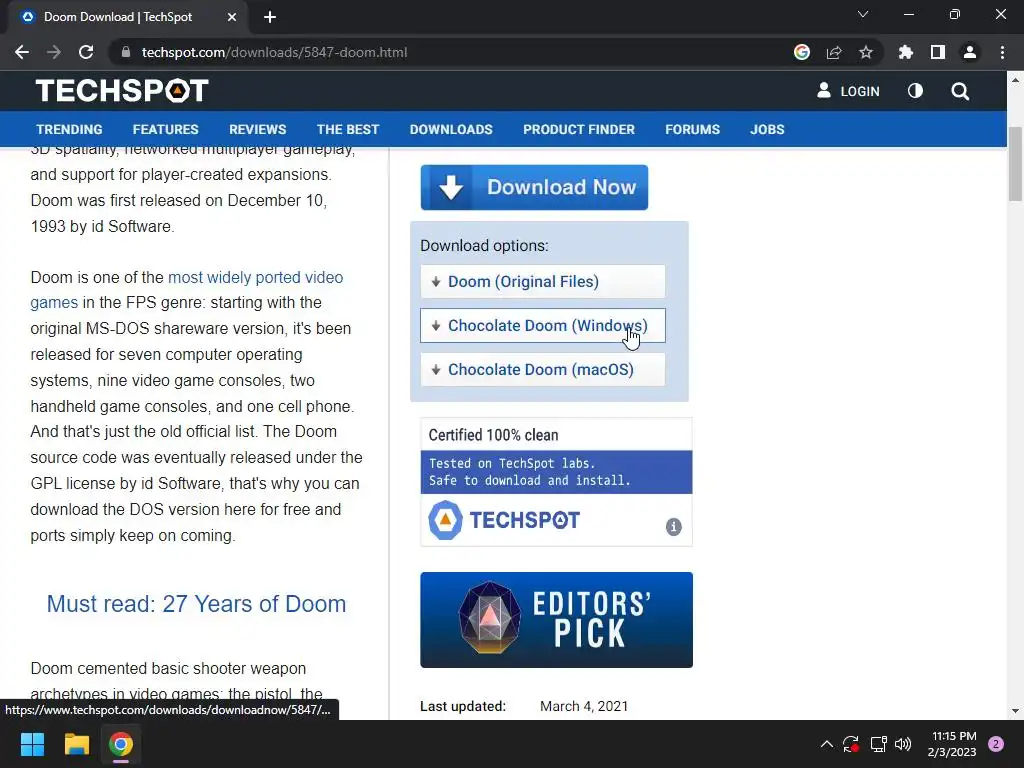Go back to the previous page

(22, 52)
